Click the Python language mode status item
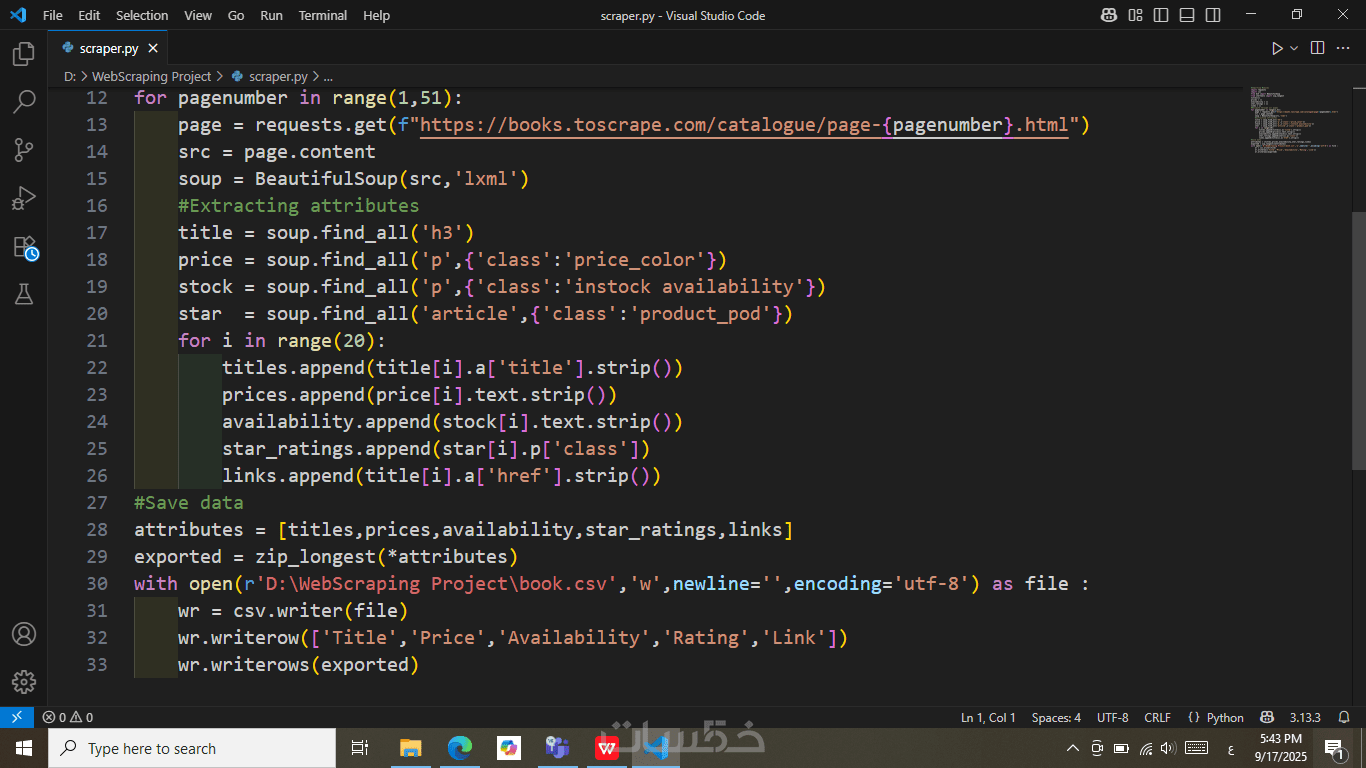 pyautogui.click(x=1215, y=717)
